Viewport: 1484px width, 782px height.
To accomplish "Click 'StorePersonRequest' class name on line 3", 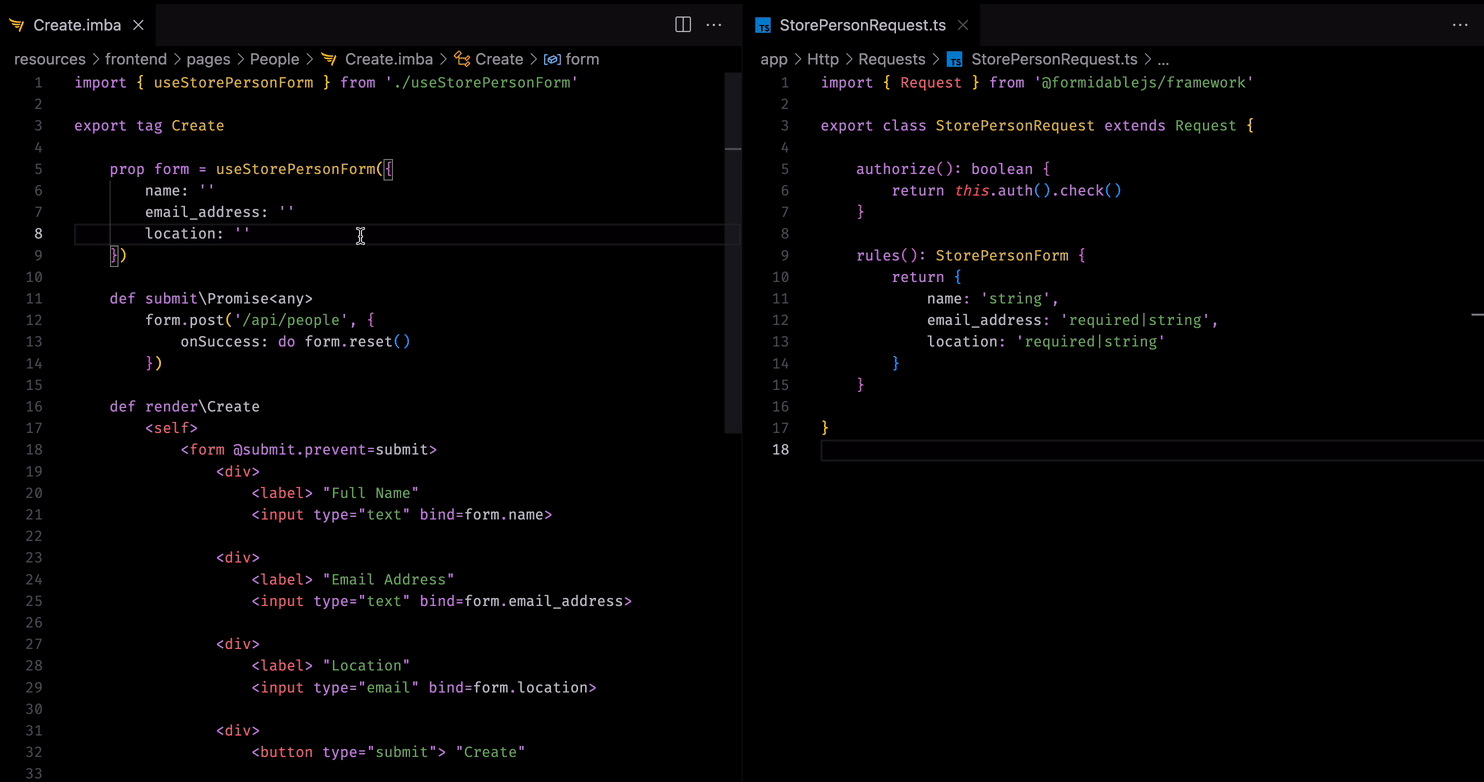I will pyautogui.click(x=1015, y=126).
